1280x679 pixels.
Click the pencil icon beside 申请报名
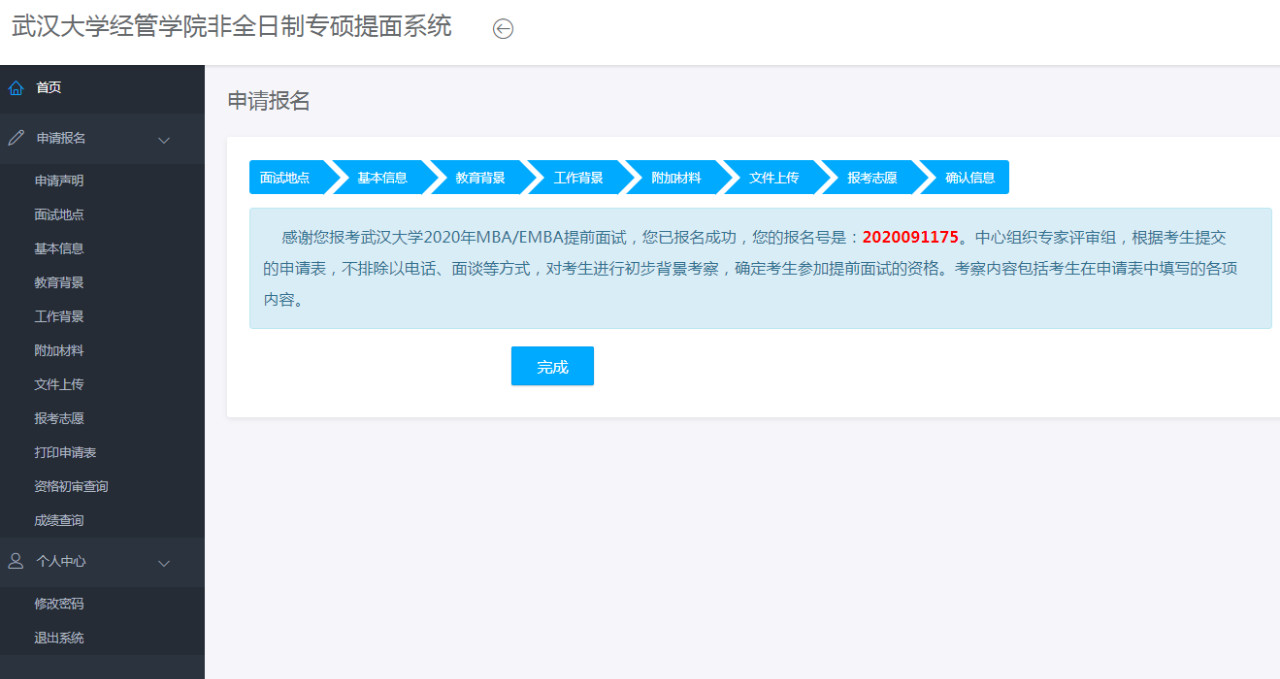tap(16, 139)
